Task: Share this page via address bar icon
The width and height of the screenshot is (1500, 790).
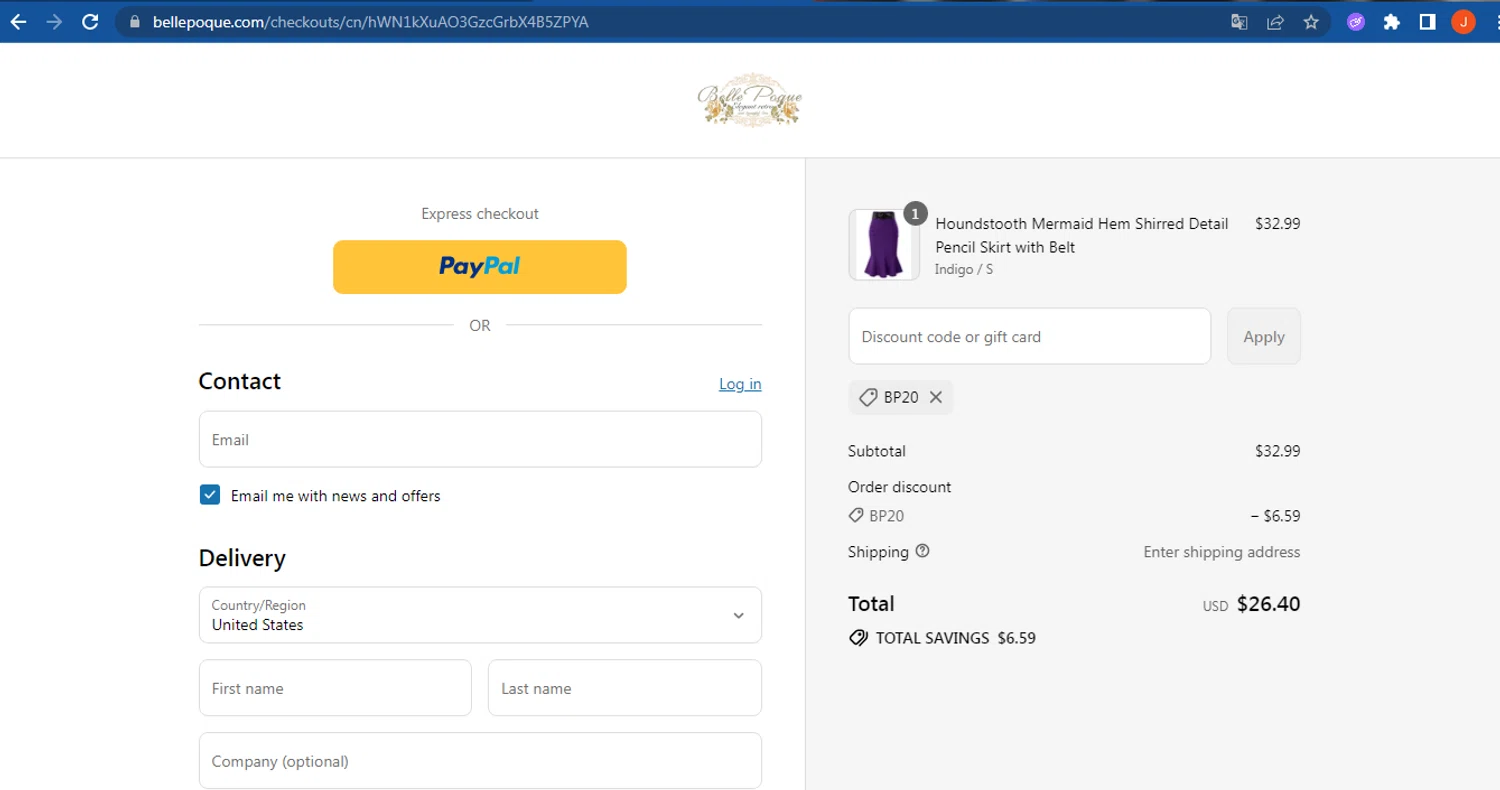Action: 1275,22
